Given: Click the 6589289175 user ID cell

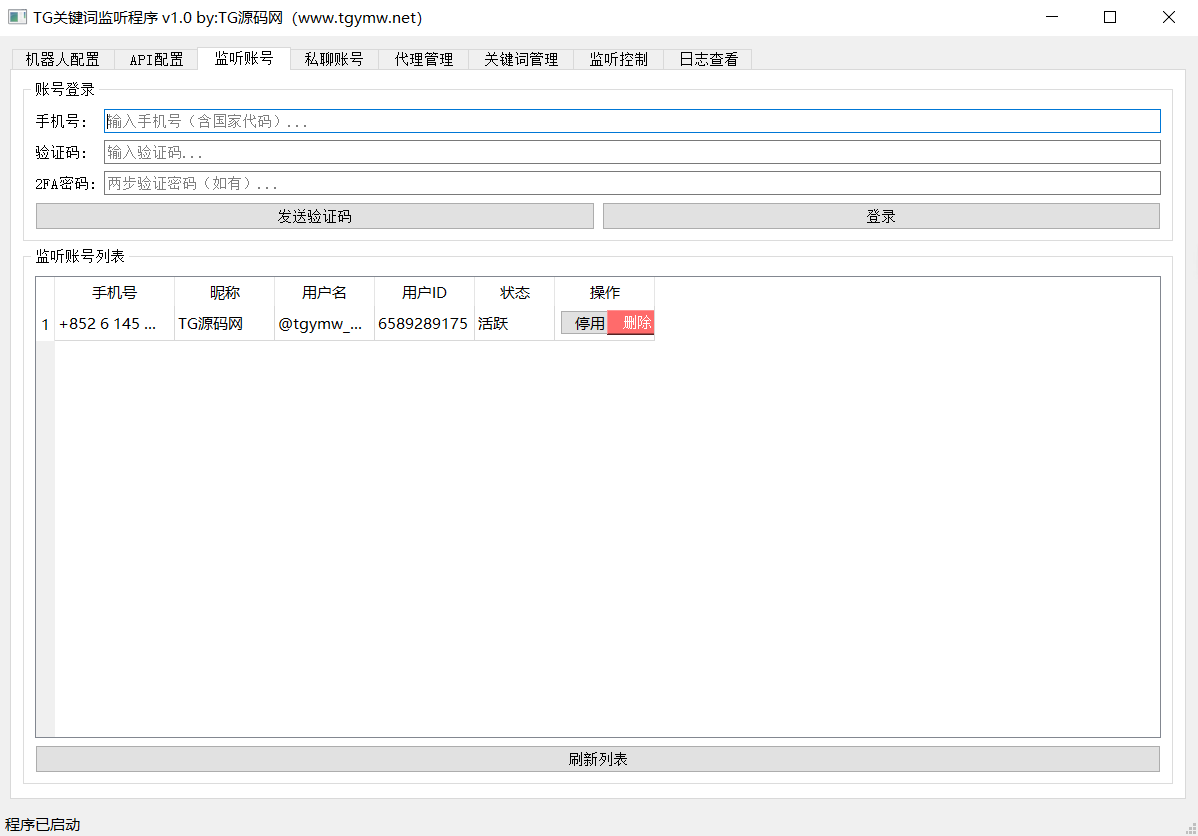Looking at the screenshot, I should (x=423, y=324).
